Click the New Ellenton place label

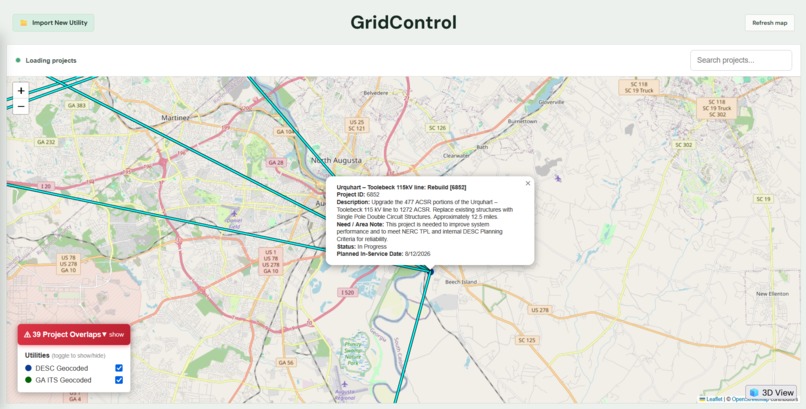click(772, 293)
